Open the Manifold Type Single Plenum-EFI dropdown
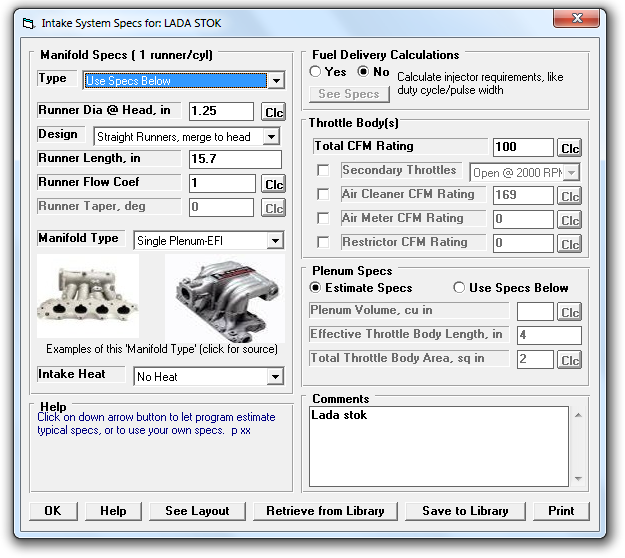 (276, 241)
